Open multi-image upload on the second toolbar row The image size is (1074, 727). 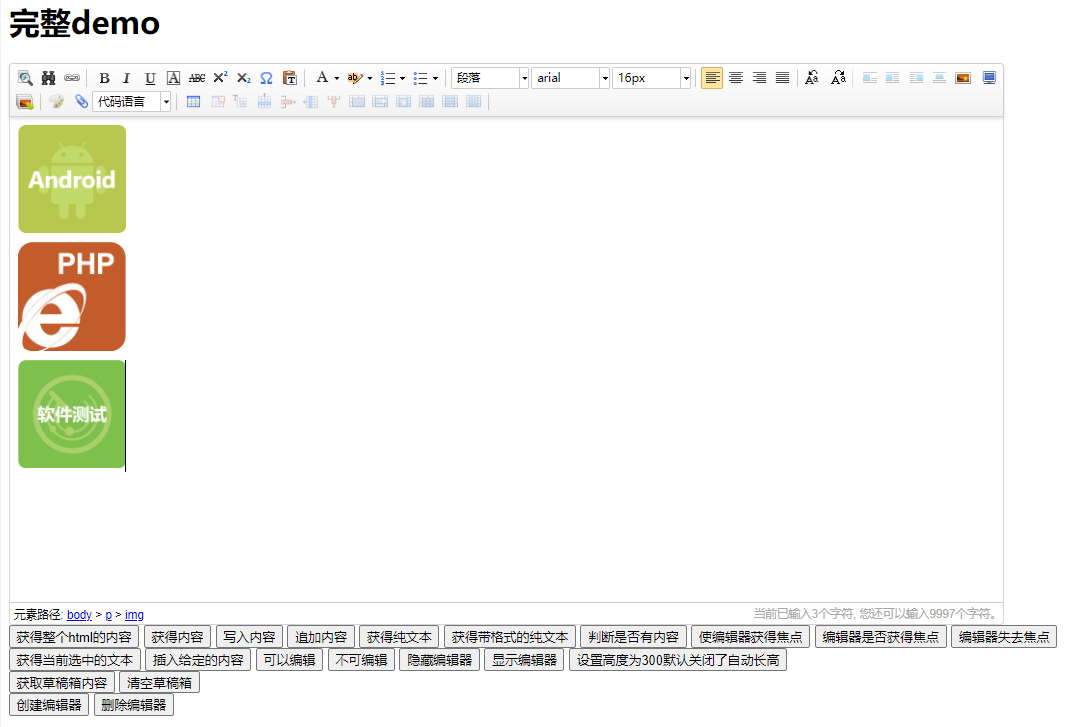(25, 102)
